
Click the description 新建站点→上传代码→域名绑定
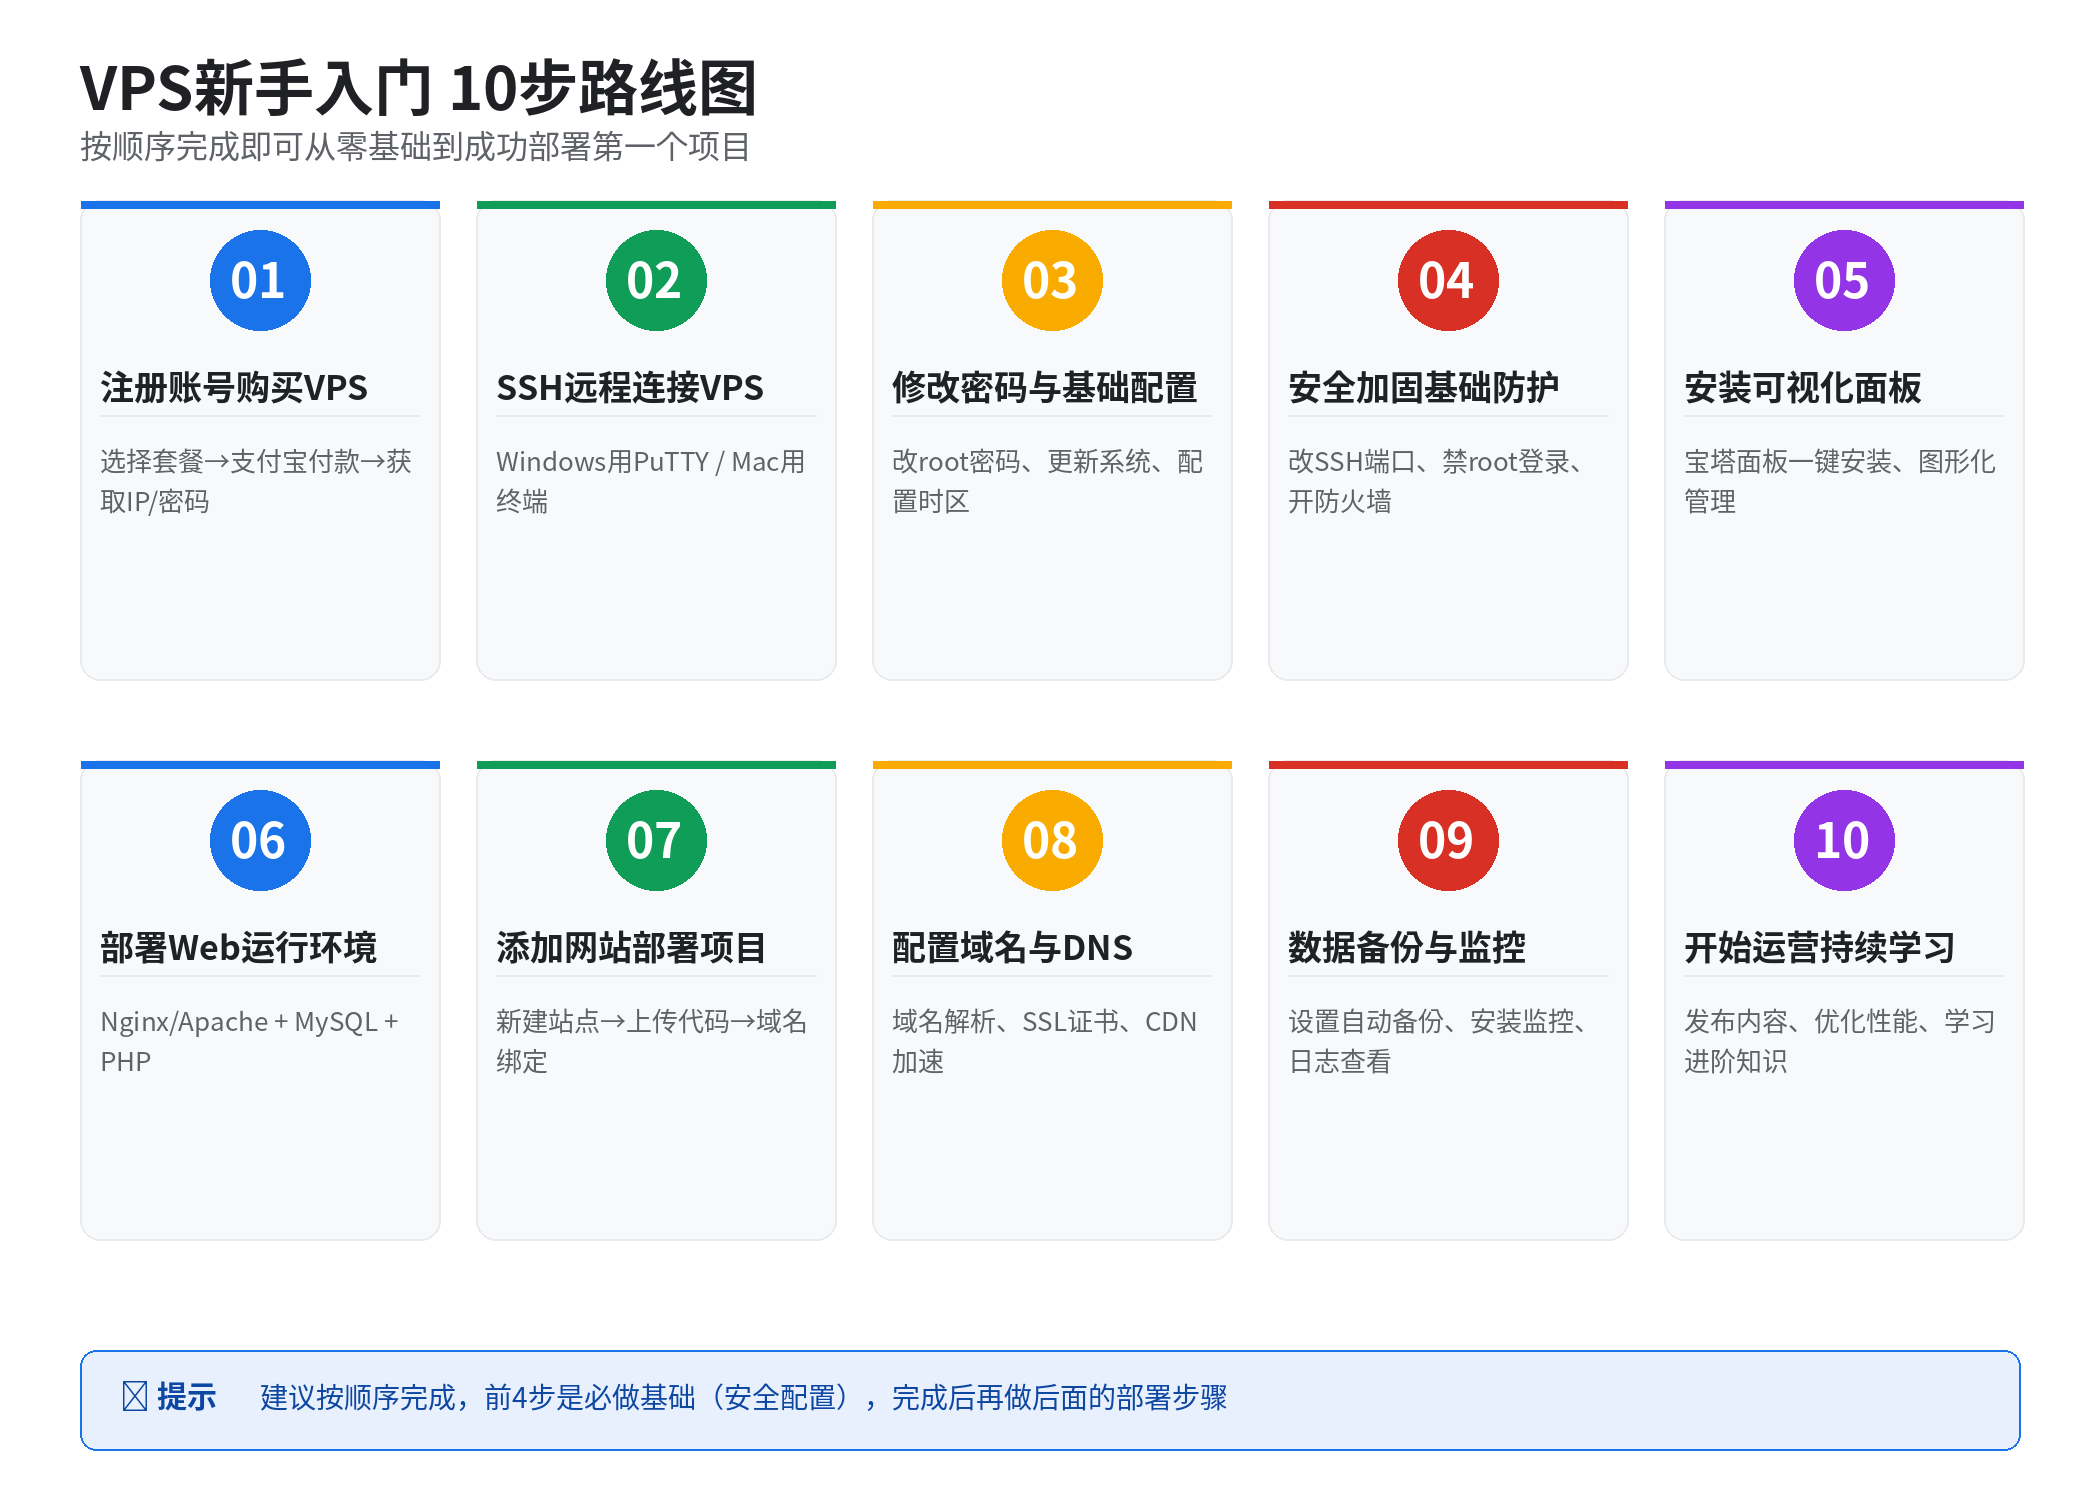(652, 1041)
